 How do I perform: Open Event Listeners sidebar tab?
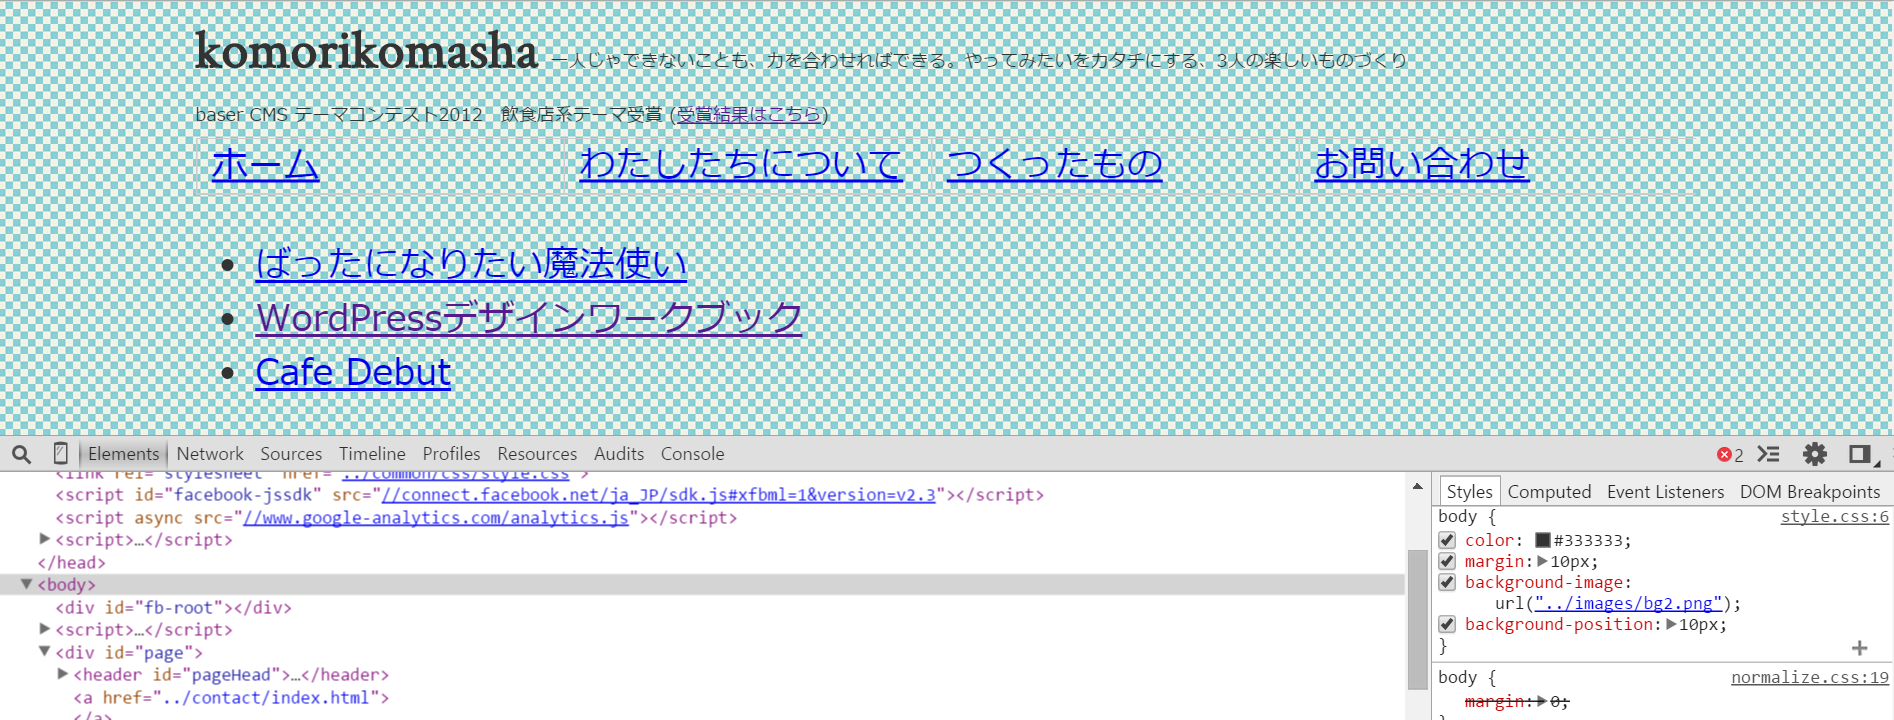pos(1665,492)
